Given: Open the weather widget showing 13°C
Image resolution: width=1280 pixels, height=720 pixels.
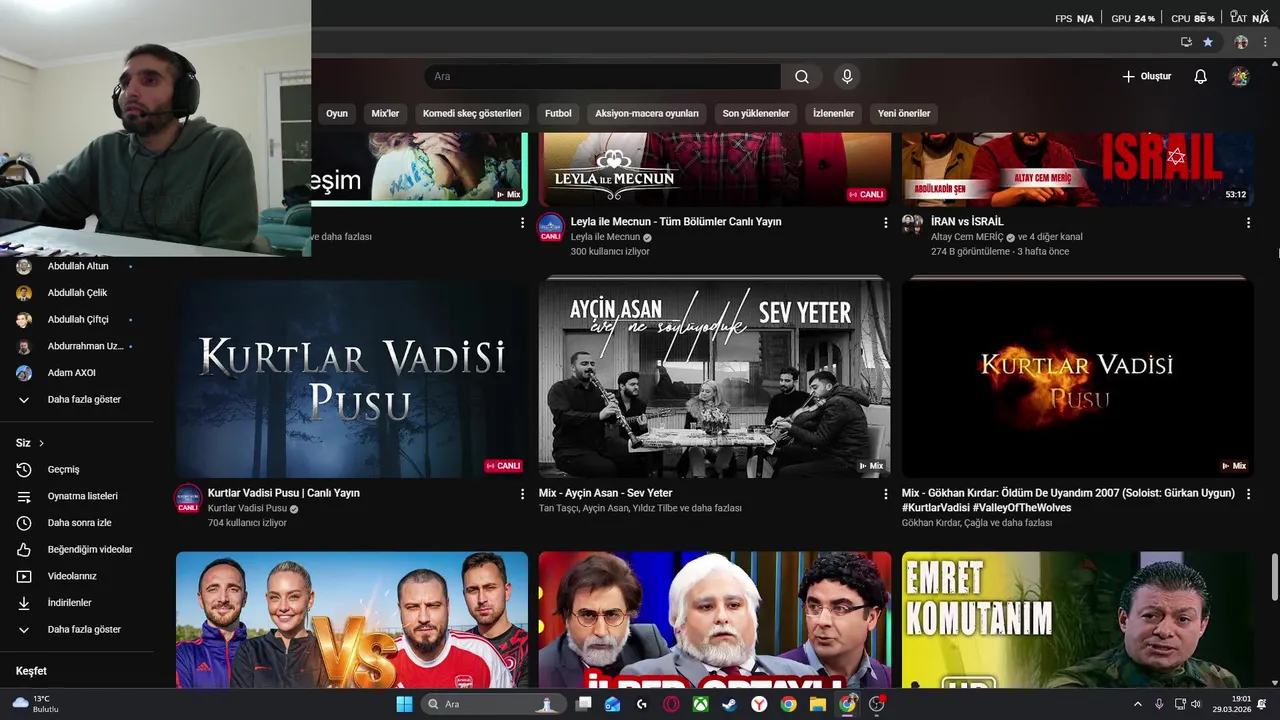Looking at the screenshot, I should pos(35,704).
